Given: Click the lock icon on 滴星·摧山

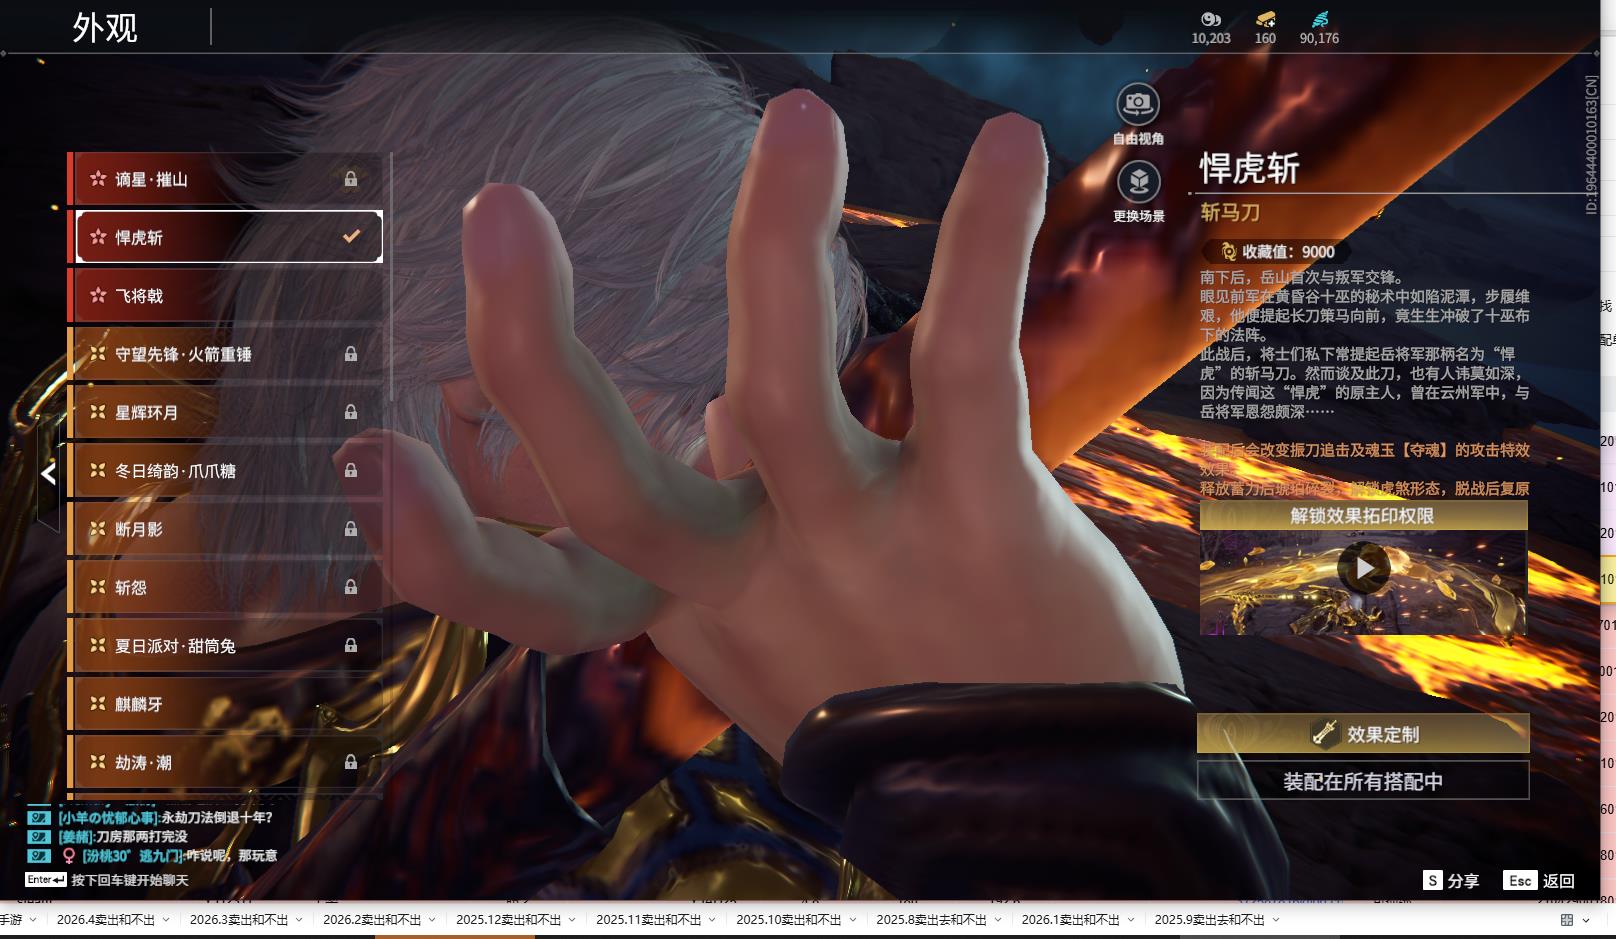Looking at the screenshot, I should coord(351,179).
